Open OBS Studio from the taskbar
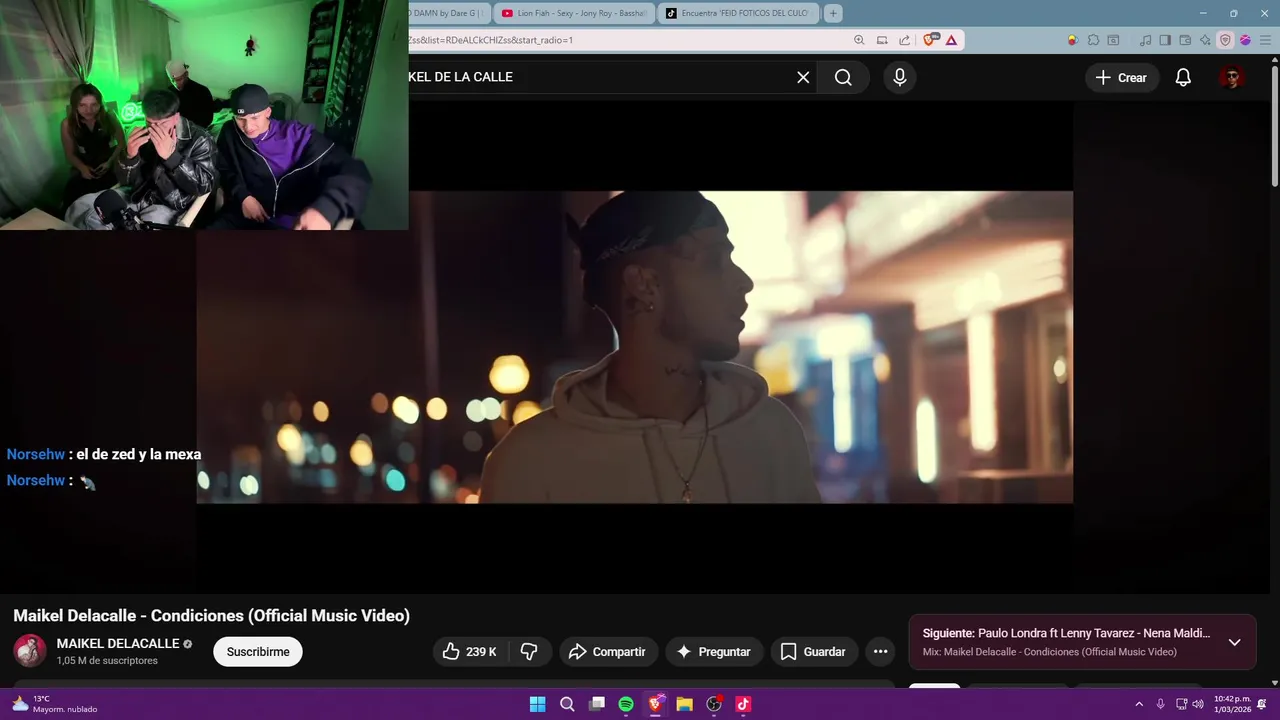The width and height of the screenshot is (1280, 720). 714,704
